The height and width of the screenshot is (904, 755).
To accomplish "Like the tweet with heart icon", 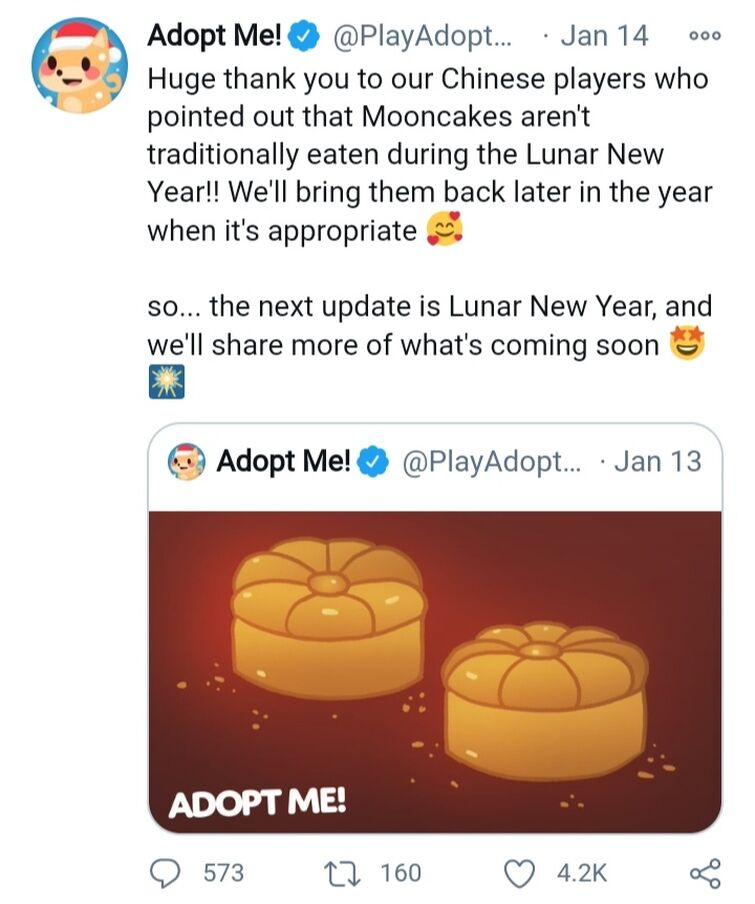I will click(518, 872).
